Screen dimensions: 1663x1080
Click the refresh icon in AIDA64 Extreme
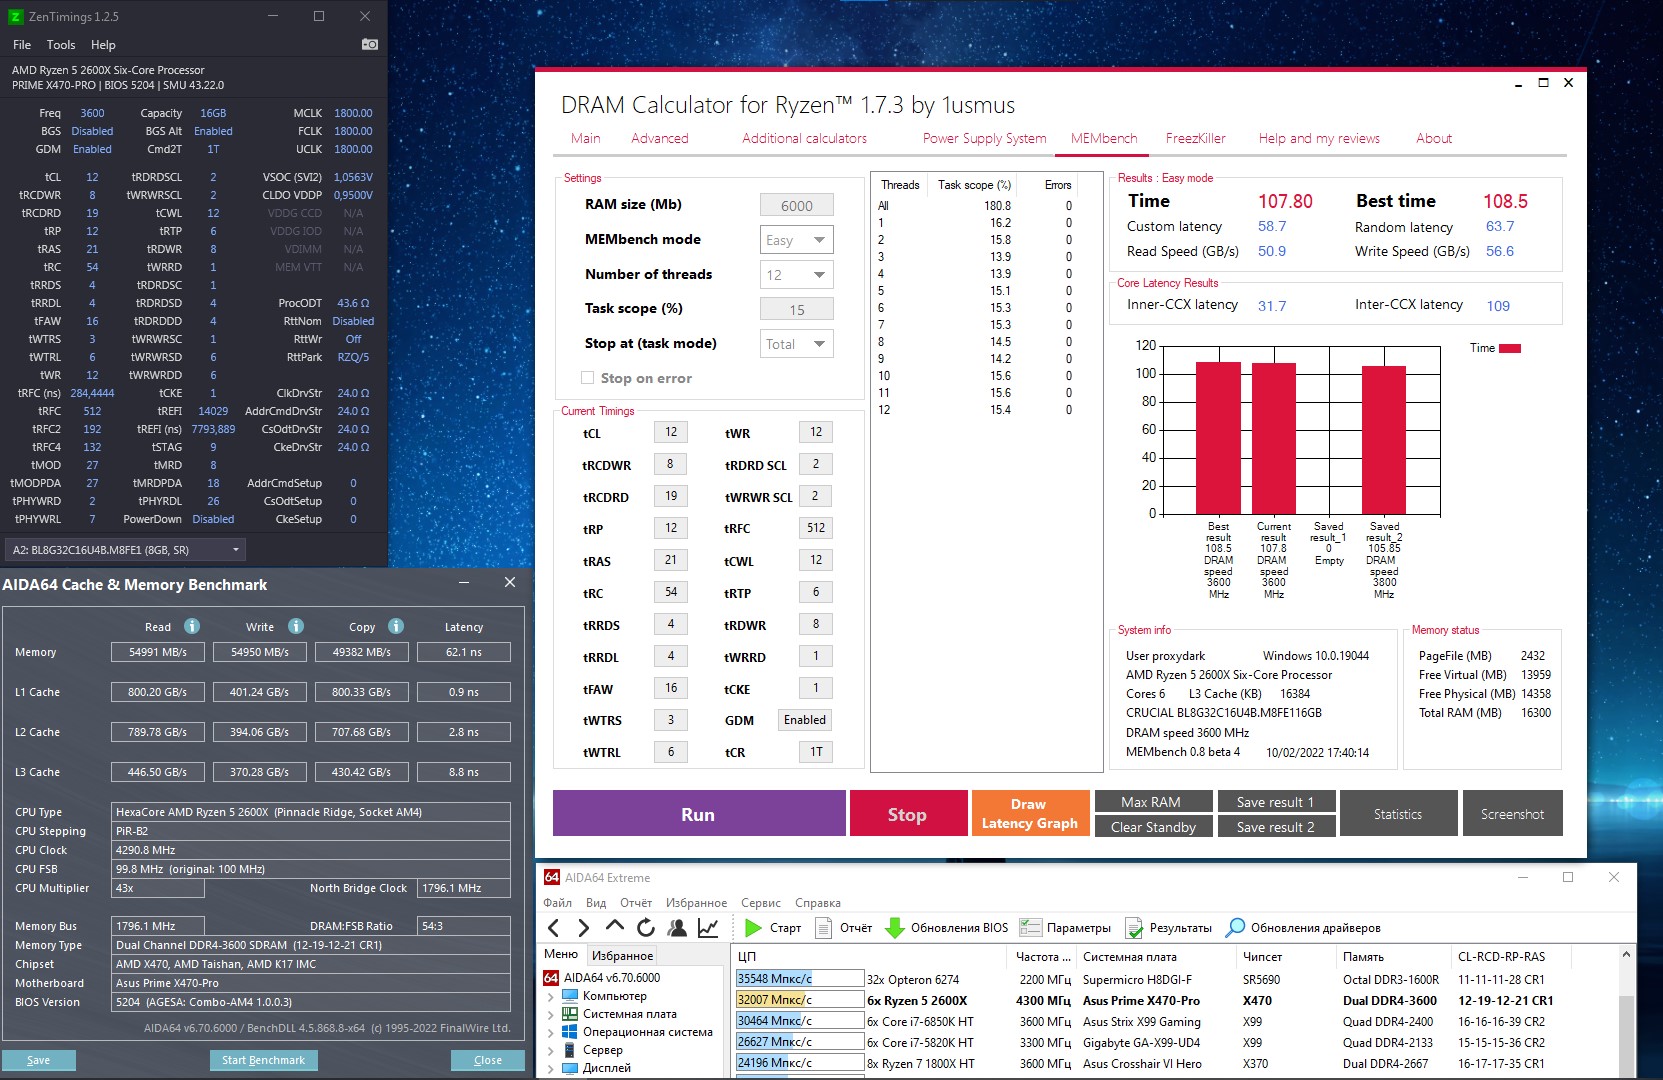(x=646, y=928)
